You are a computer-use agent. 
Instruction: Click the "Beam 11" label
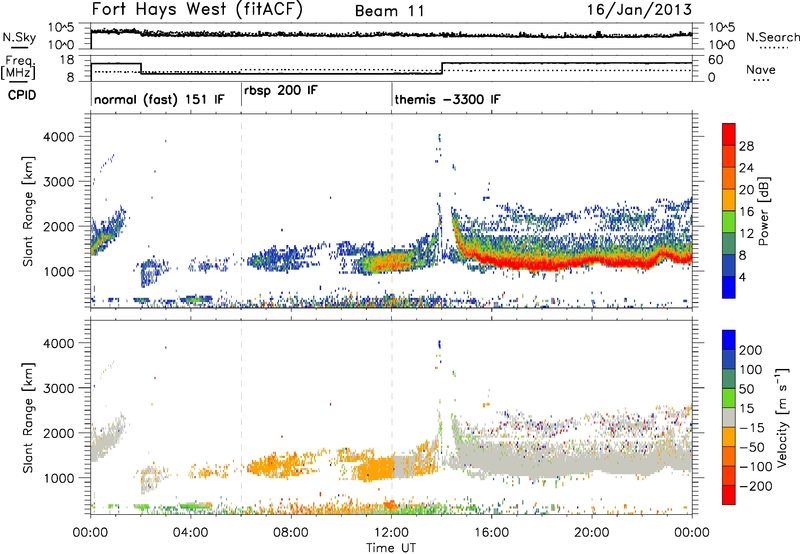pyautogui.click(x=390, y=11)
